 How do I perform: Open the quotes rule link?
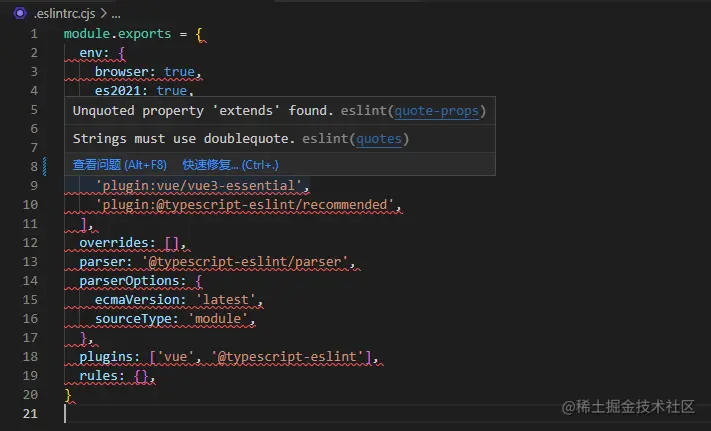tap(379, 139)
